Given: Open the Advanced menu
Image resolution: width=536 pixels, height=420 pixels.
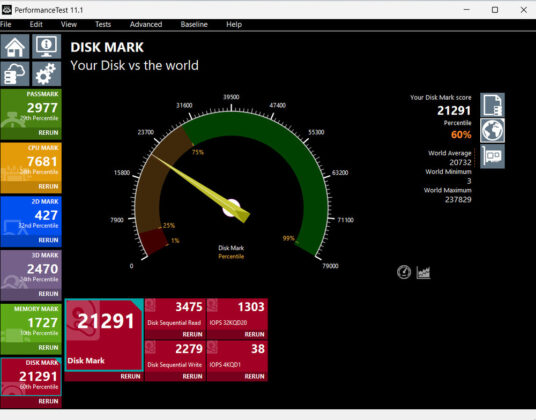Looking at the screenshot, I should [146, 25].
